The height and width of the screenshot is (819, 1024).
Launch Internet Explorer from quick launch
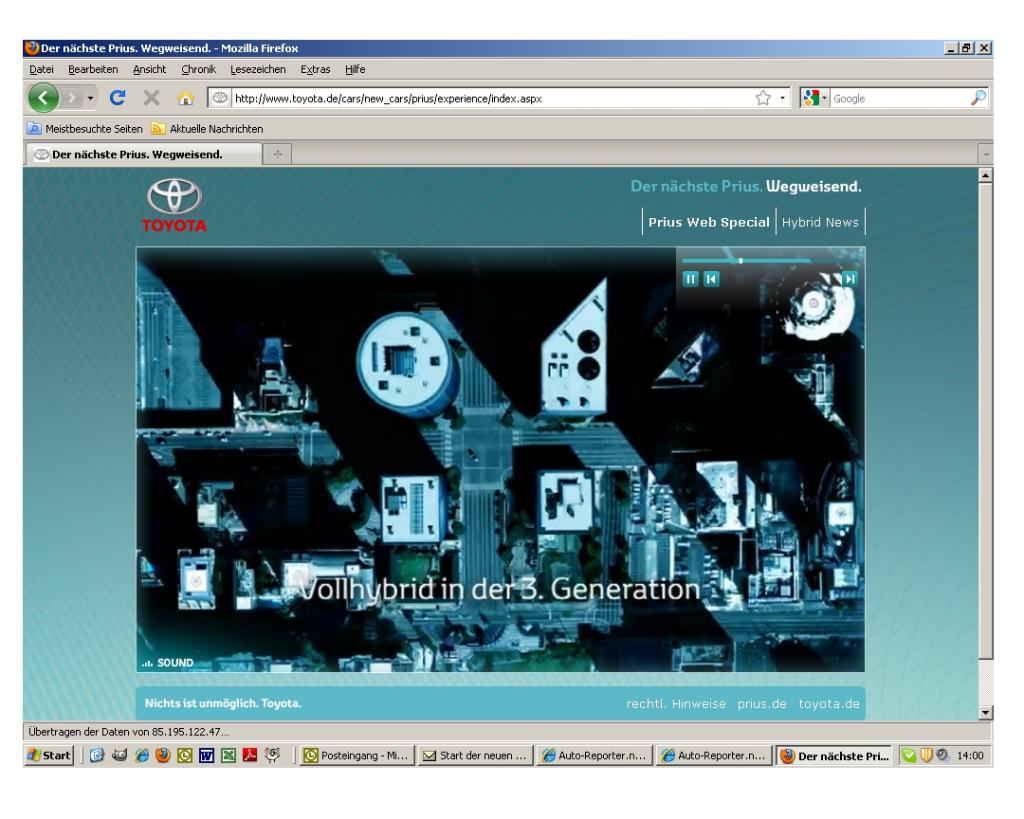click(x=141, y=756)
